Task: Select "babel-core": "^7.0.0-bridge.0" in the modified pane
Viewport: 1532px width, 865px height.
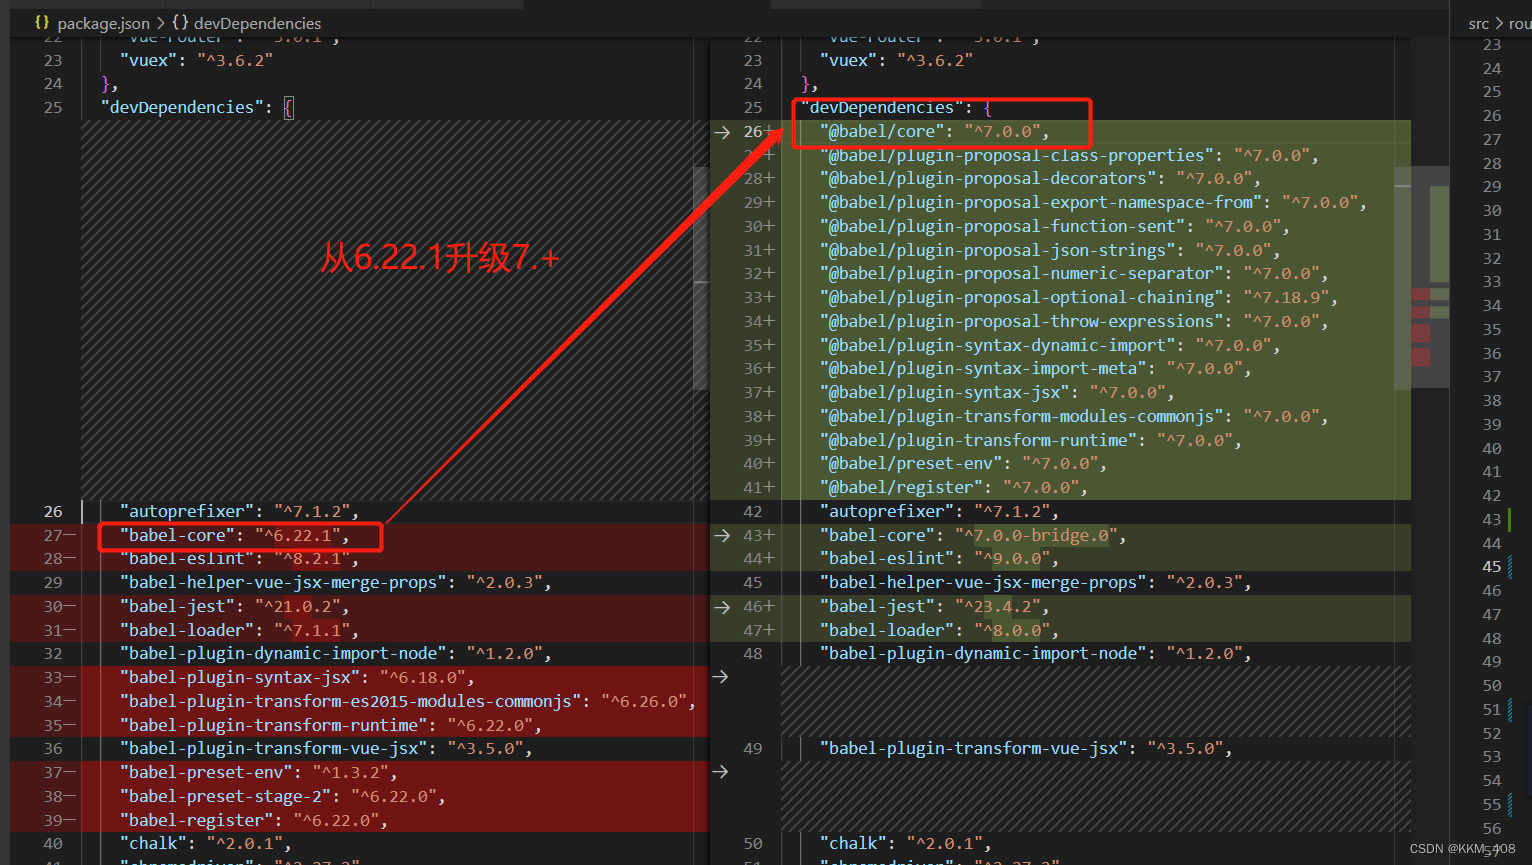Action: coord(973,535)
